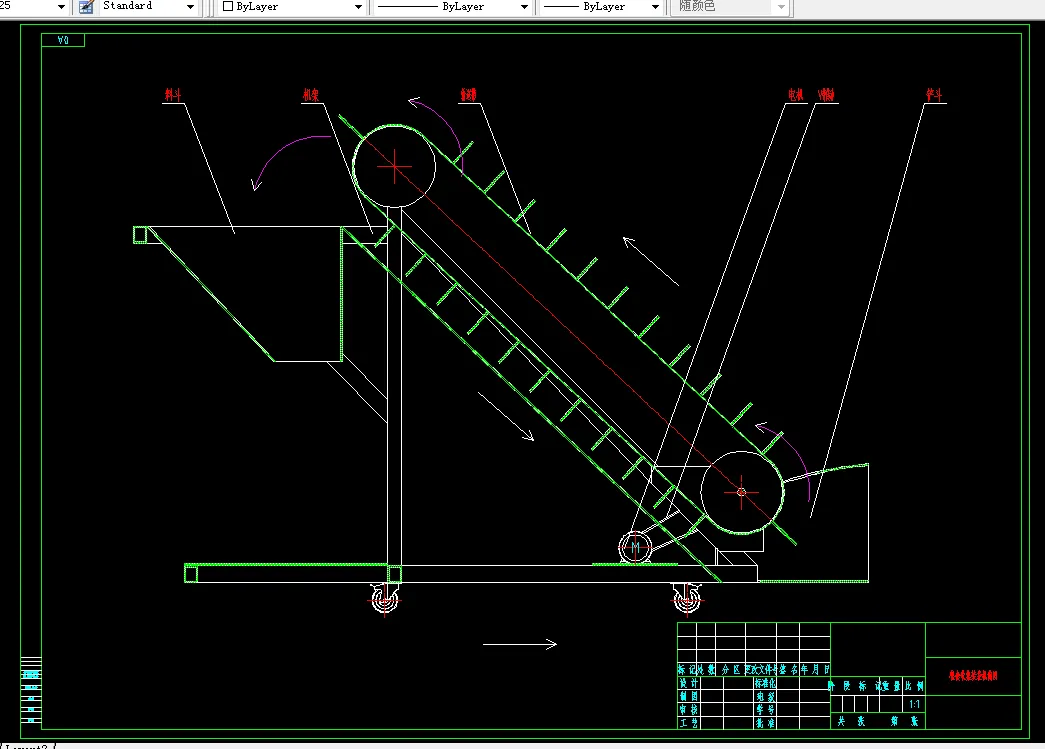Screen dimensions: 1045x749
Task: Select the 1:1 scale value in title block
Action: [914, 704]
